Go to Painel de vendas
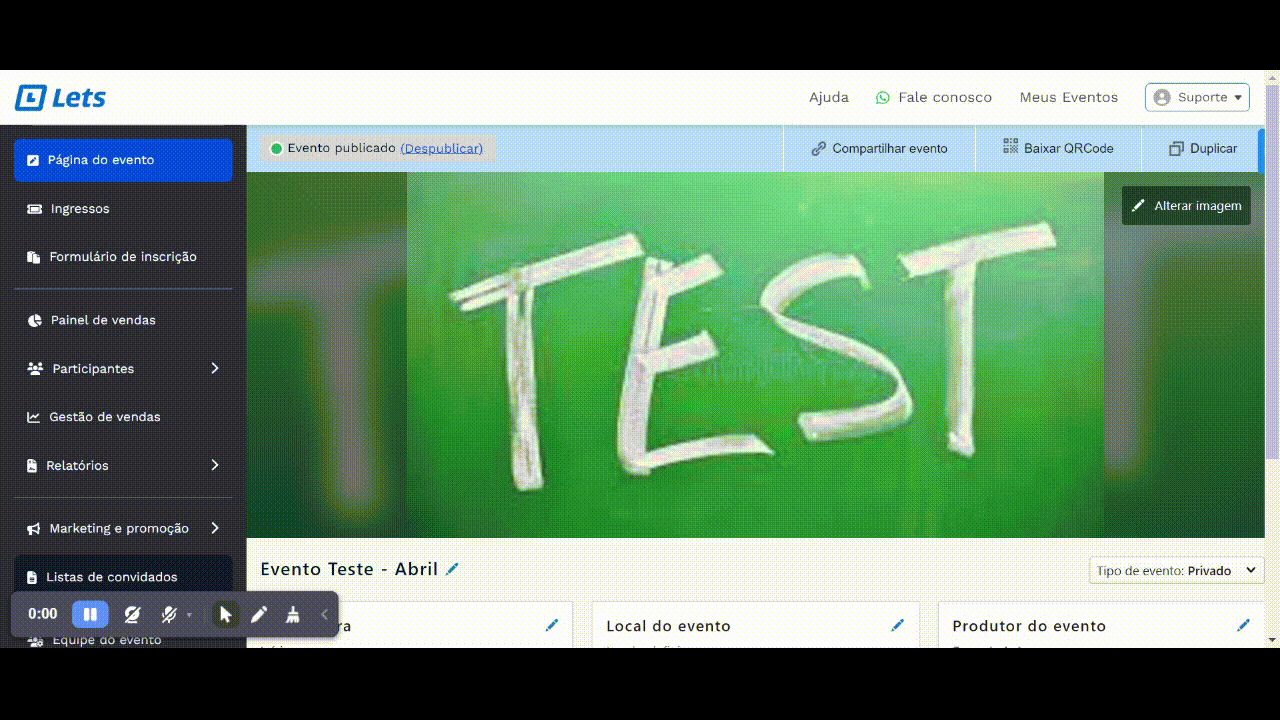1280x720 pixels. click(x=103, y=320)
